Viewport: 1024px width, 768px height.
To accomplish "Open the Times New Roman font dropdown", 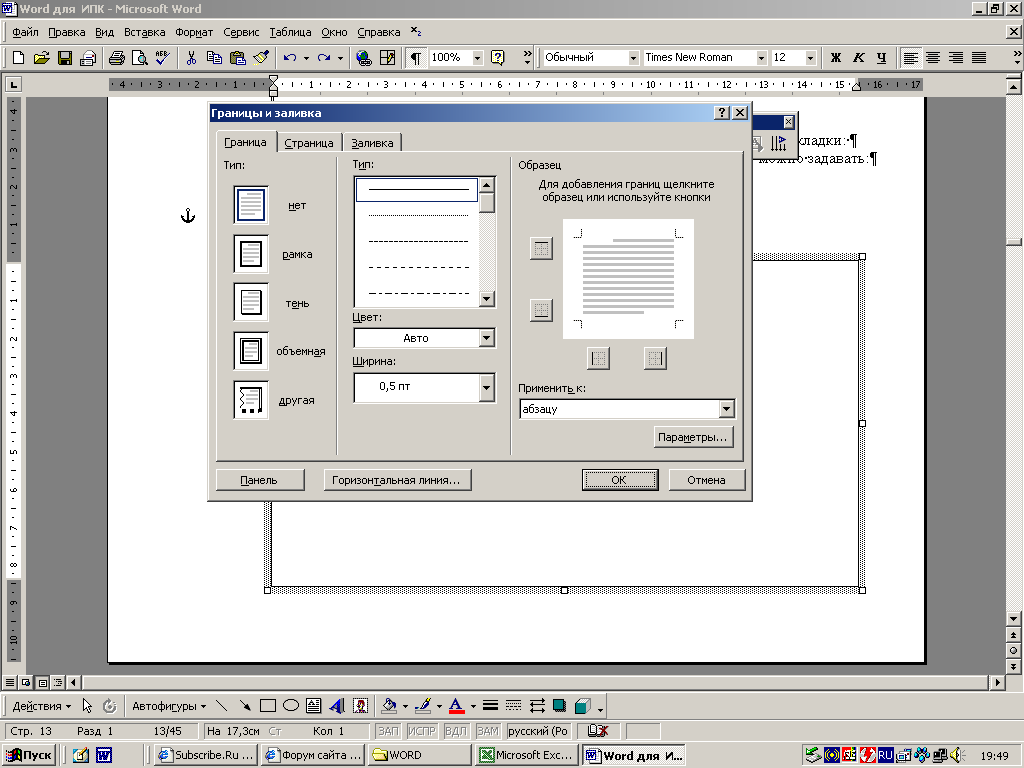I will point(761,57).
